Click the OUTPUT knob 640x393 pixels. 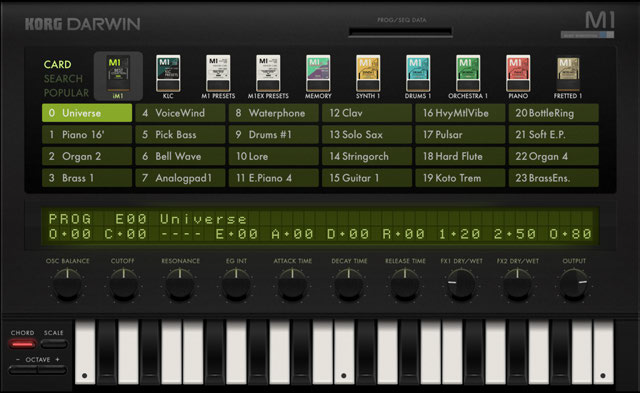click(x=574, y=284)
